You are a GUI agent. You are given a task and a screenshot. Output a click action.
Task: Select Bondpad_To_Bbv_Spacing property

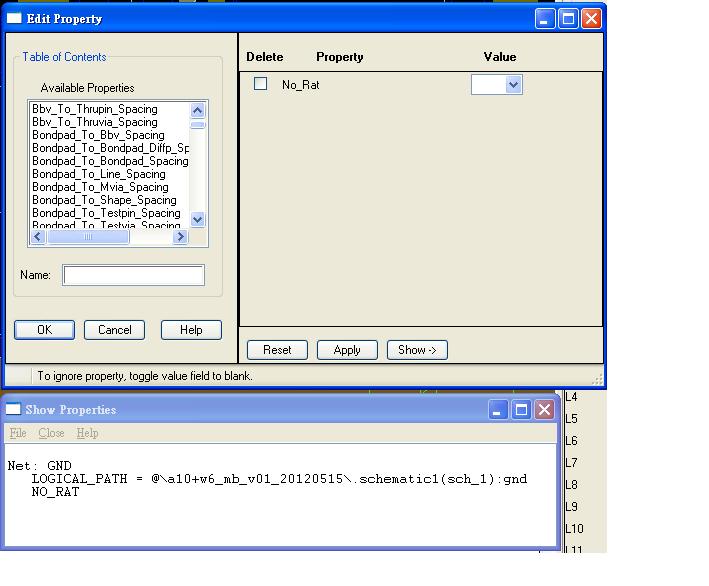[x=98, y=135]
